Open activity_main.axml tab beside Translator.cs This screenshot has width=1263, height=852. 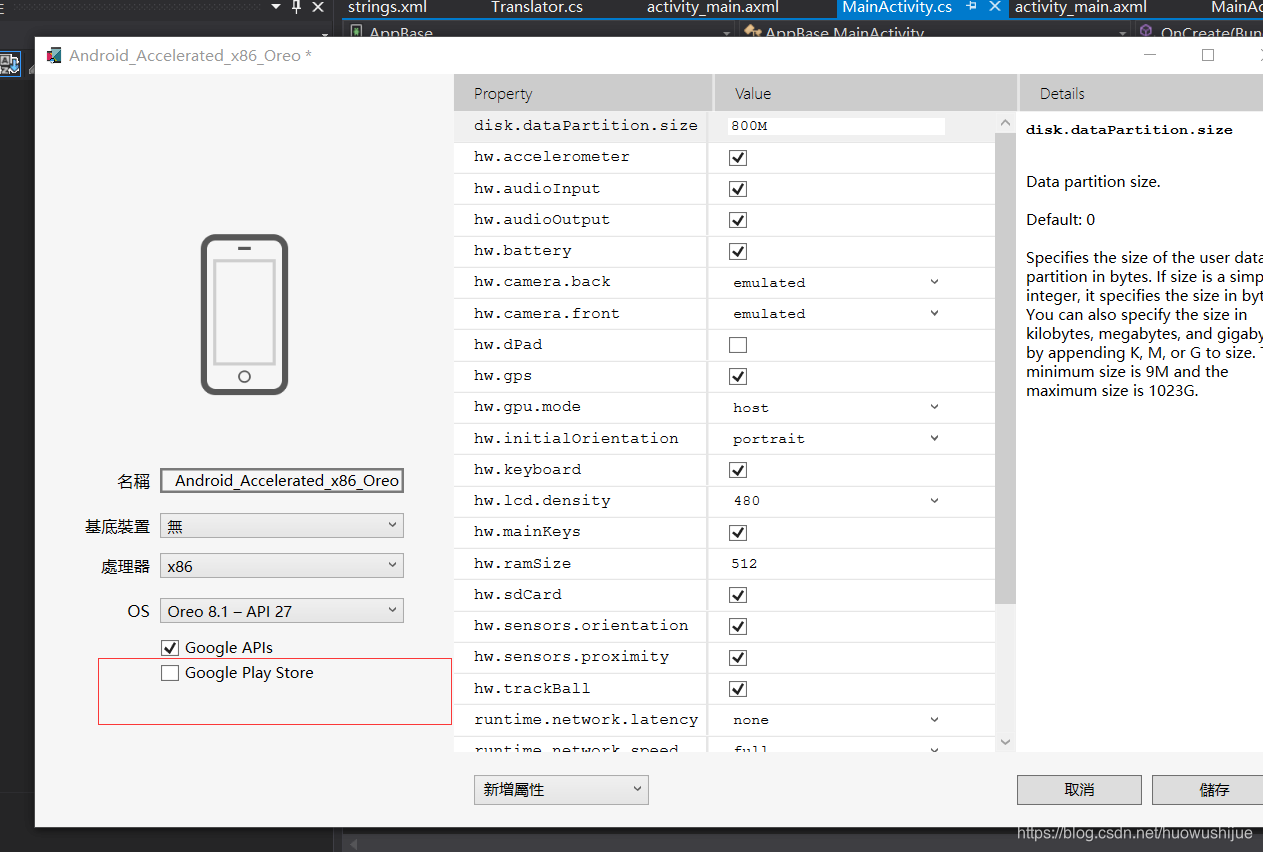tap(713, 7)
